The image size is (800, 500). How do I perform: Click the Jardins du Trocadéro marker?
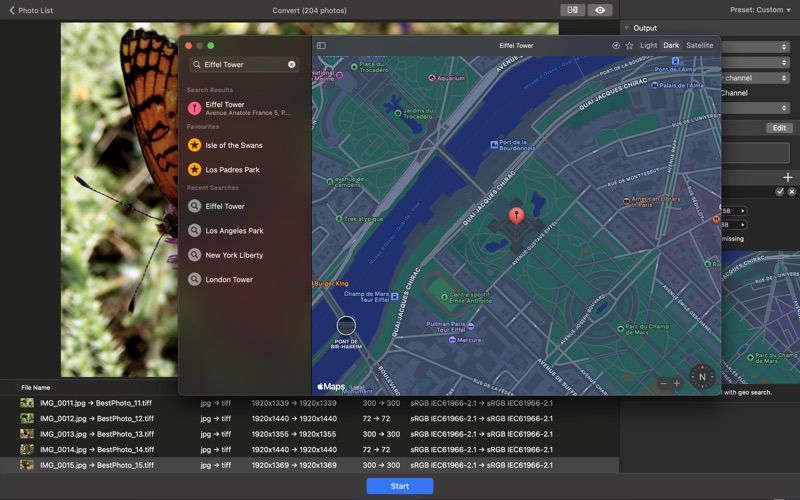click(397, 113)
